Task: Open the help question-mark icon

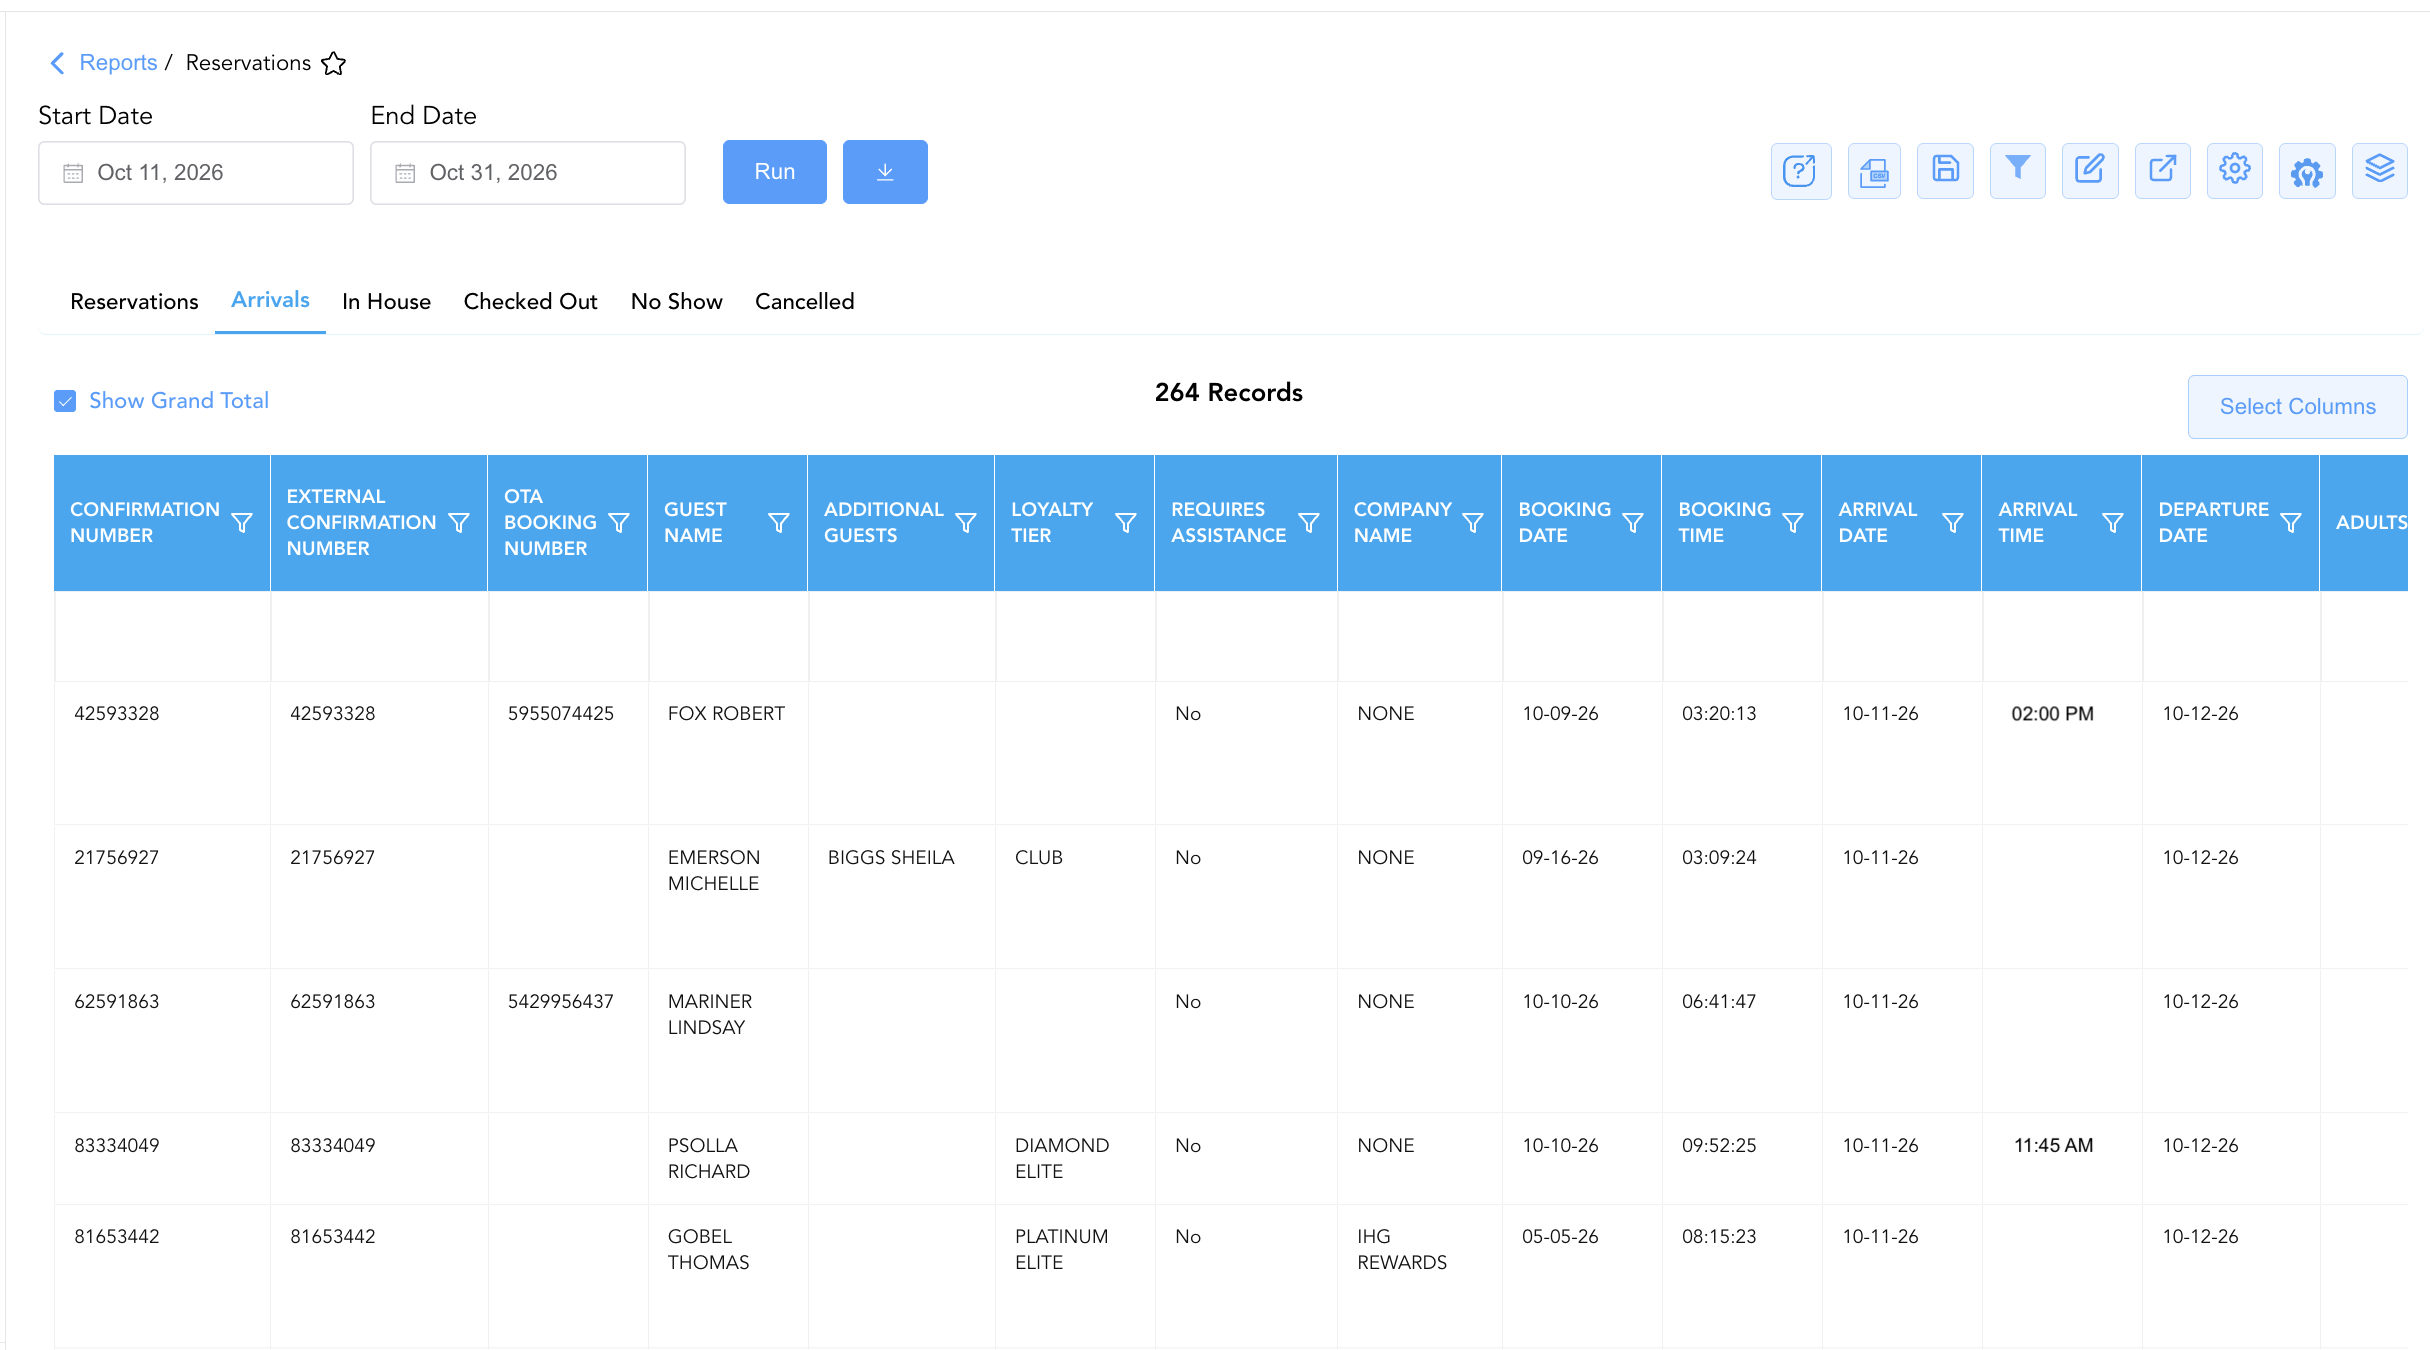Action: click(1800, 171)
